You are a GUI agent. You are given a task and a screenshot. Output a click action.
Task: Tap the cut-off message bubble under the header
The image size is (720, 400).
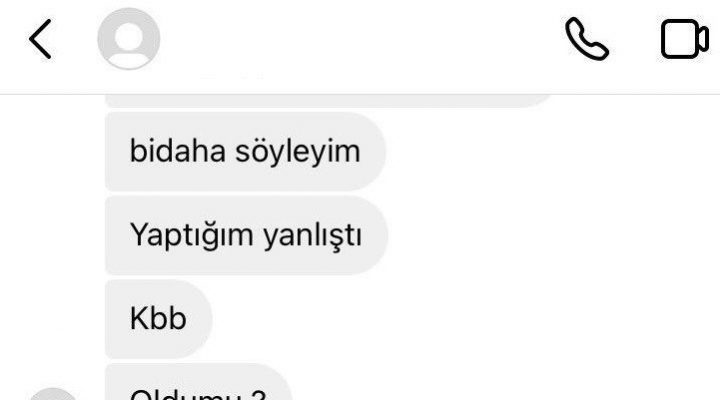coord(328,101)
